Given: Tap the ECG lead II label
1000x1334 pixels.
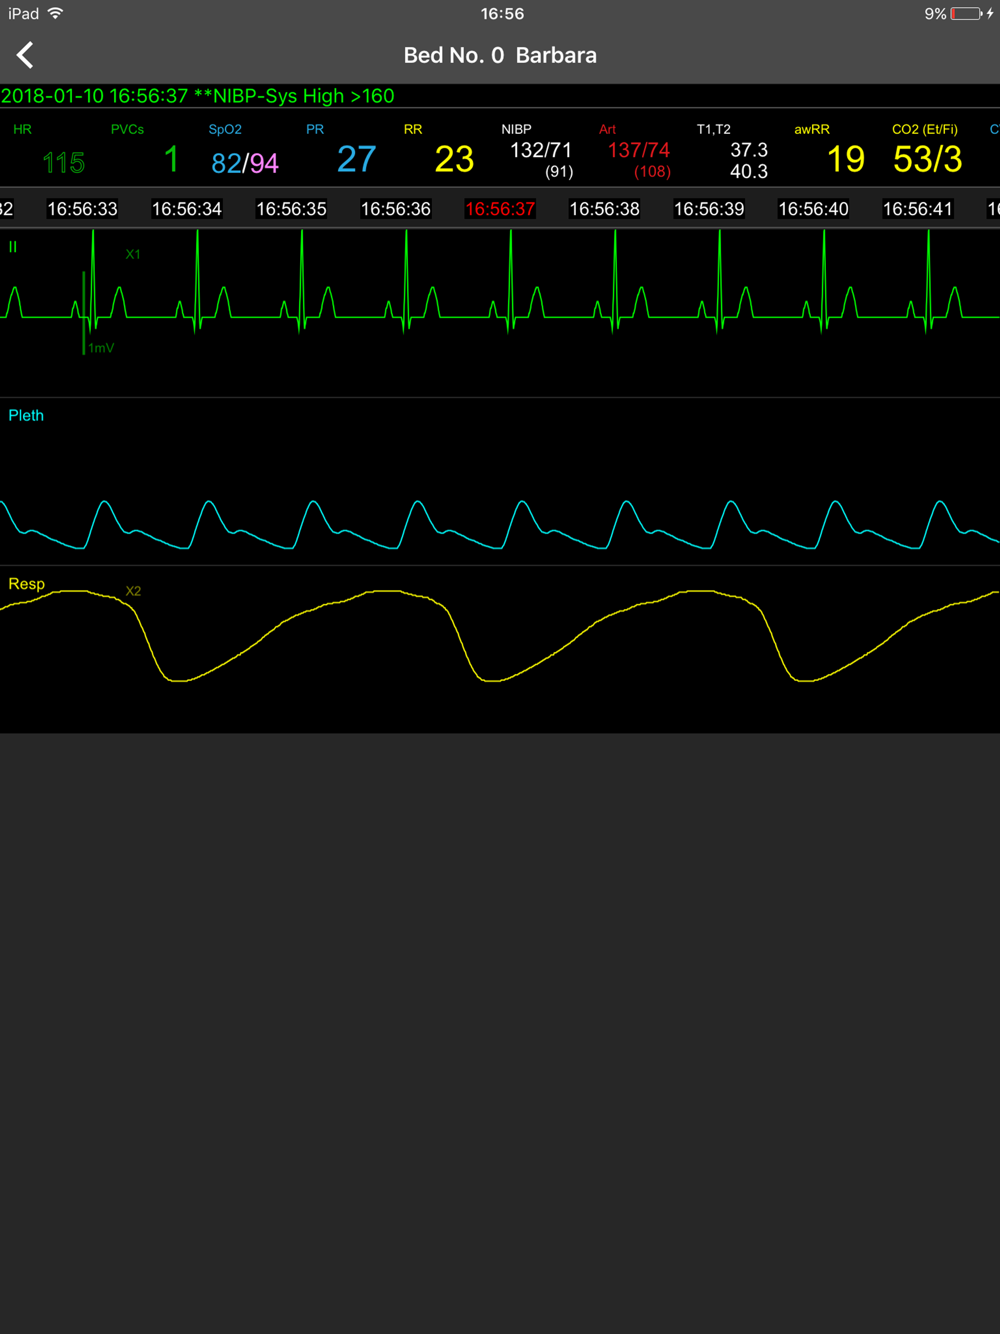Looking at the screenshot, I should 13,247.
